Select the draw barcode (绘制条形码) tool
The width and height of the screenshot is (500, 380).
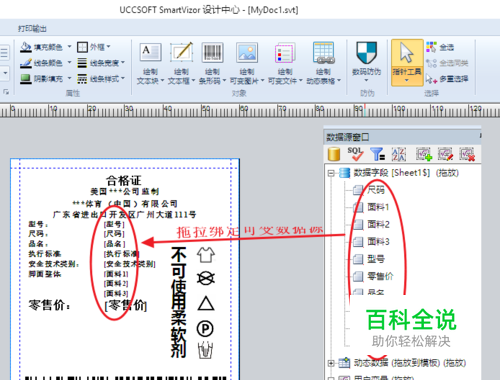[x=212, y=63]
